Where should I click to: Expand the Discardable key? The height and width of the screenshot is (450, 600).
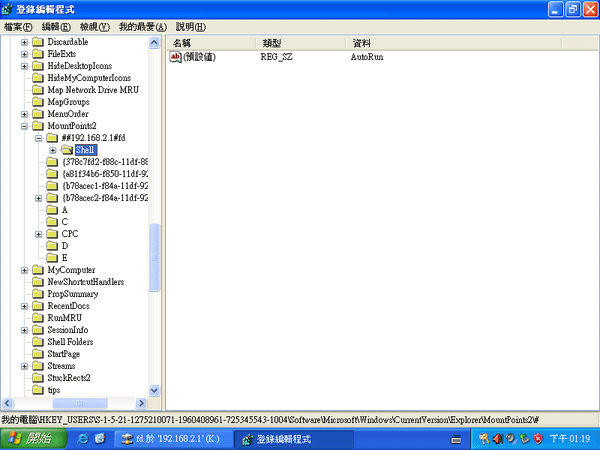(24, 42)
